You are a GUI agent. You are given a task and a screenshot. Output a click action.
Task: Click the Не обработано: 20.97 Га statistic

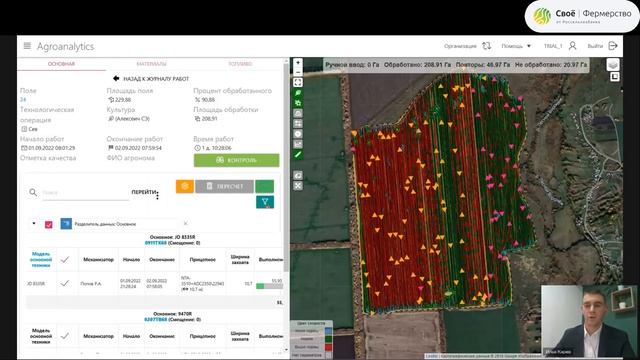click(551, 64)
